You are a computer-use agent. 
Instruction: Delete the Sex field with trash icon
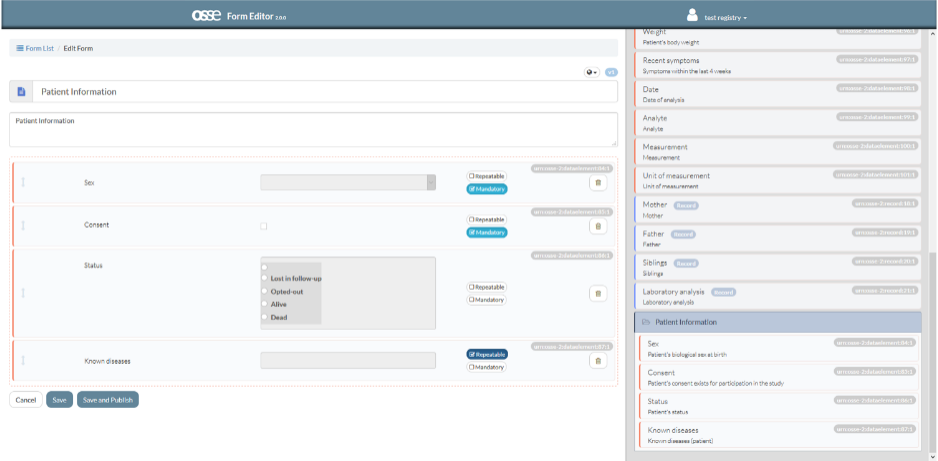[x=598, y=182]
